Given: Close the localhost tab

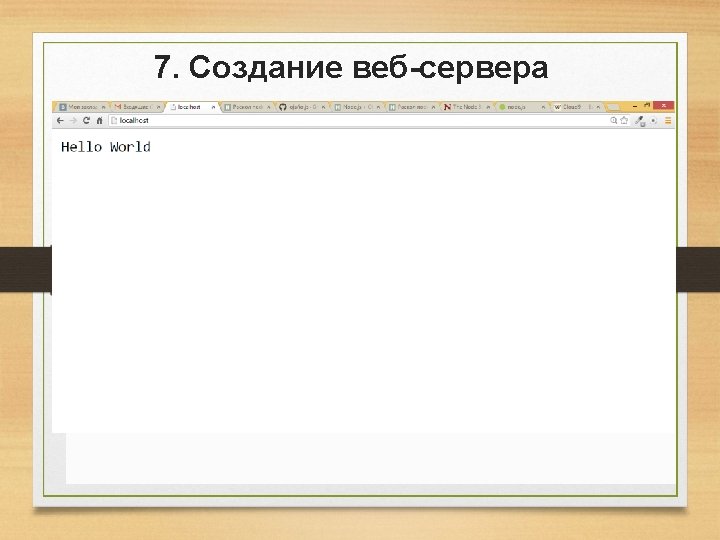Looking at the screenshot, I should point(213,107).
